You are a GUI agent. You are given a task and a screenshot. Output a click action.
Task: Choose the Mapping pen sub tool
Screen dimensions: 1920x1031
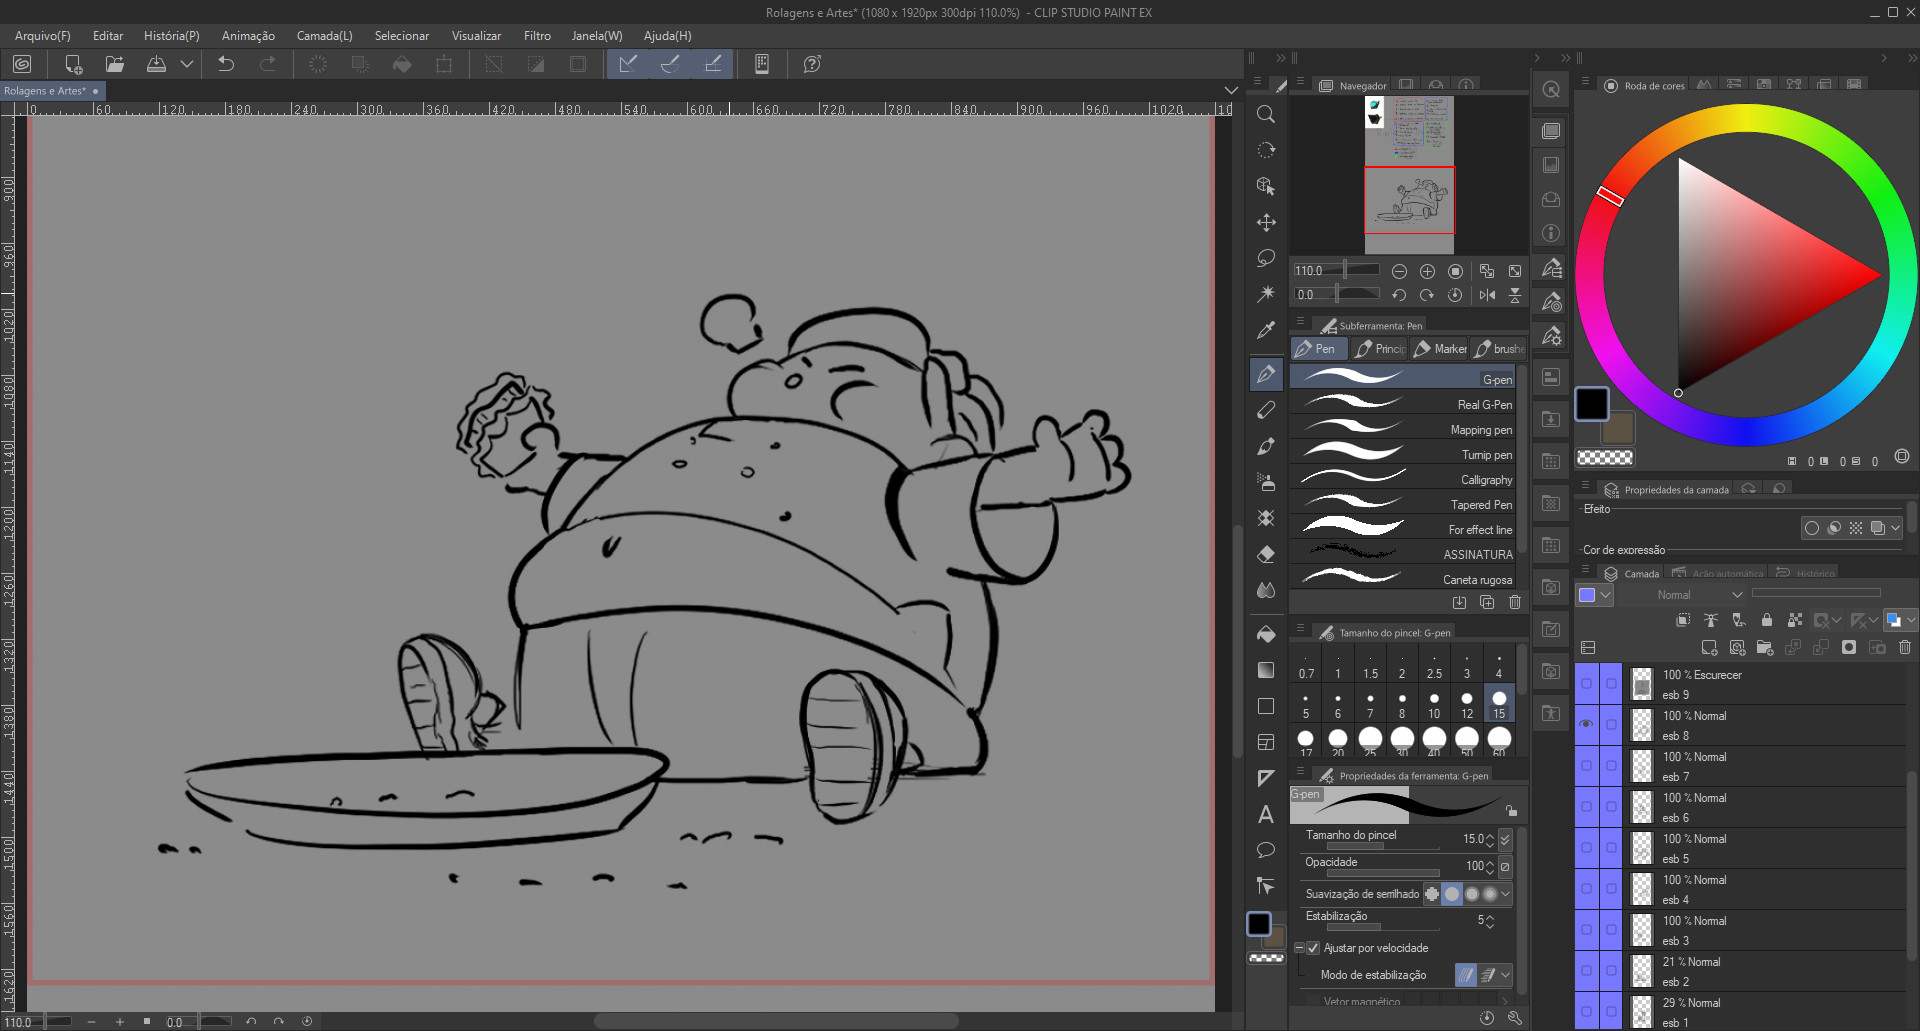1402,430
